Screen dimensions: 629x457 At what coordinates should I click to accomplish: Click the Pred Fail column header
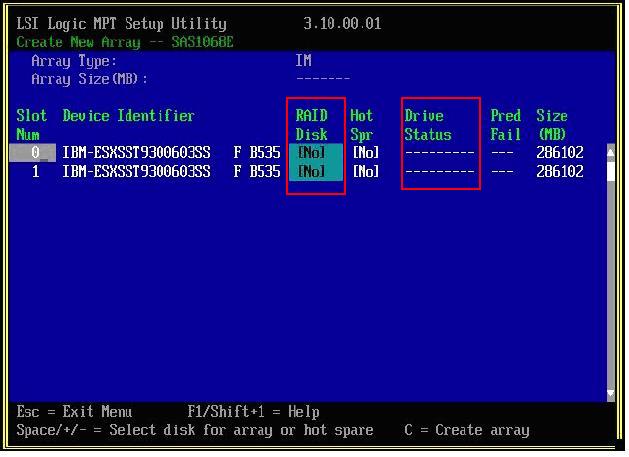coord(505,125)
